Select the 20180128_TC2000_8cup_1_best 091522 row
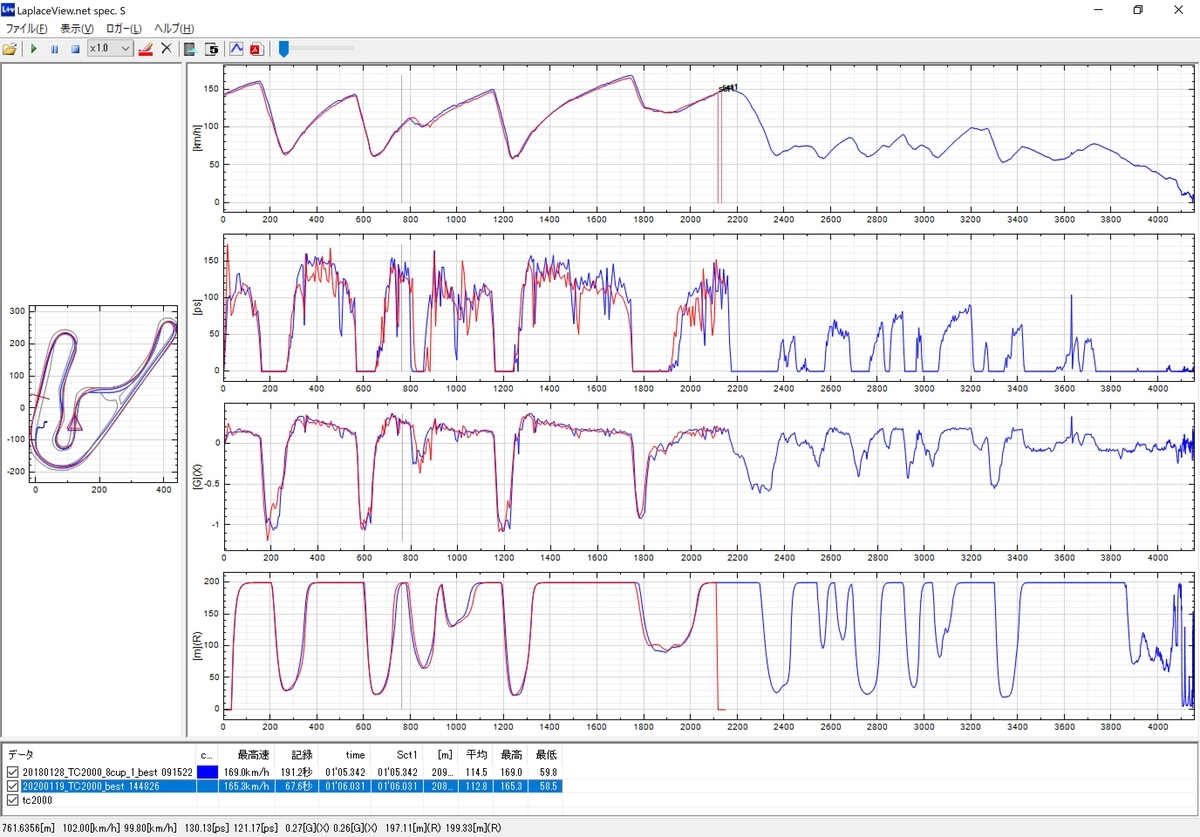 point(283,772)
